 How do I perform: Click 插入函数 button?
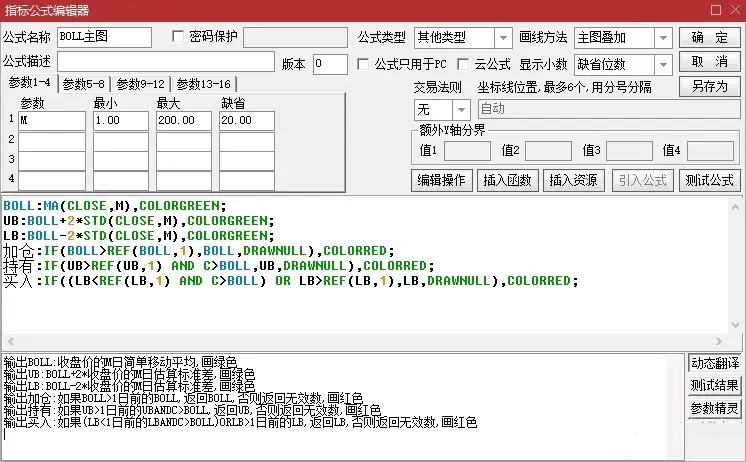[507, 181]
